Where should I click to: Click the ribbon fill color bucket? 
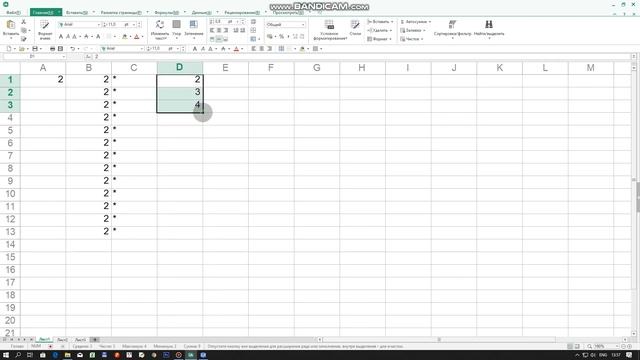[x=125, y=37]
